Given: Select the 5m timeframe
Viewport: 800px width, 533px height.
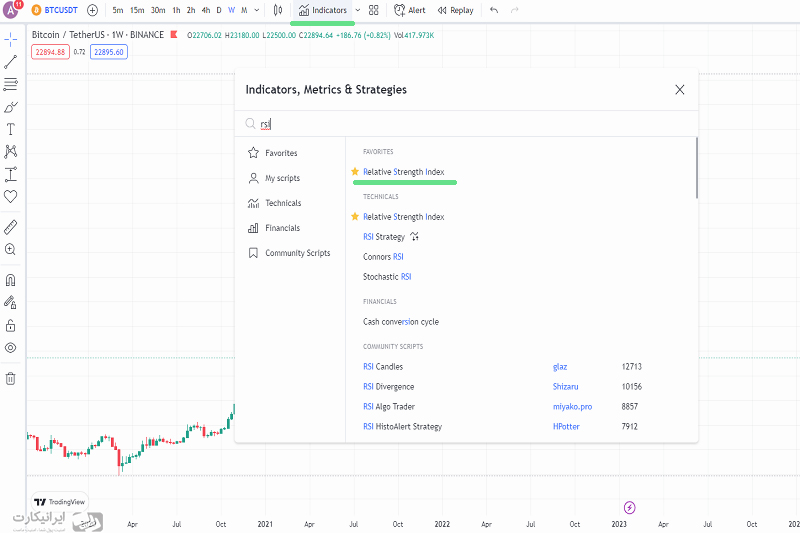Looking at the screenshot, I should tap(118, 10).
